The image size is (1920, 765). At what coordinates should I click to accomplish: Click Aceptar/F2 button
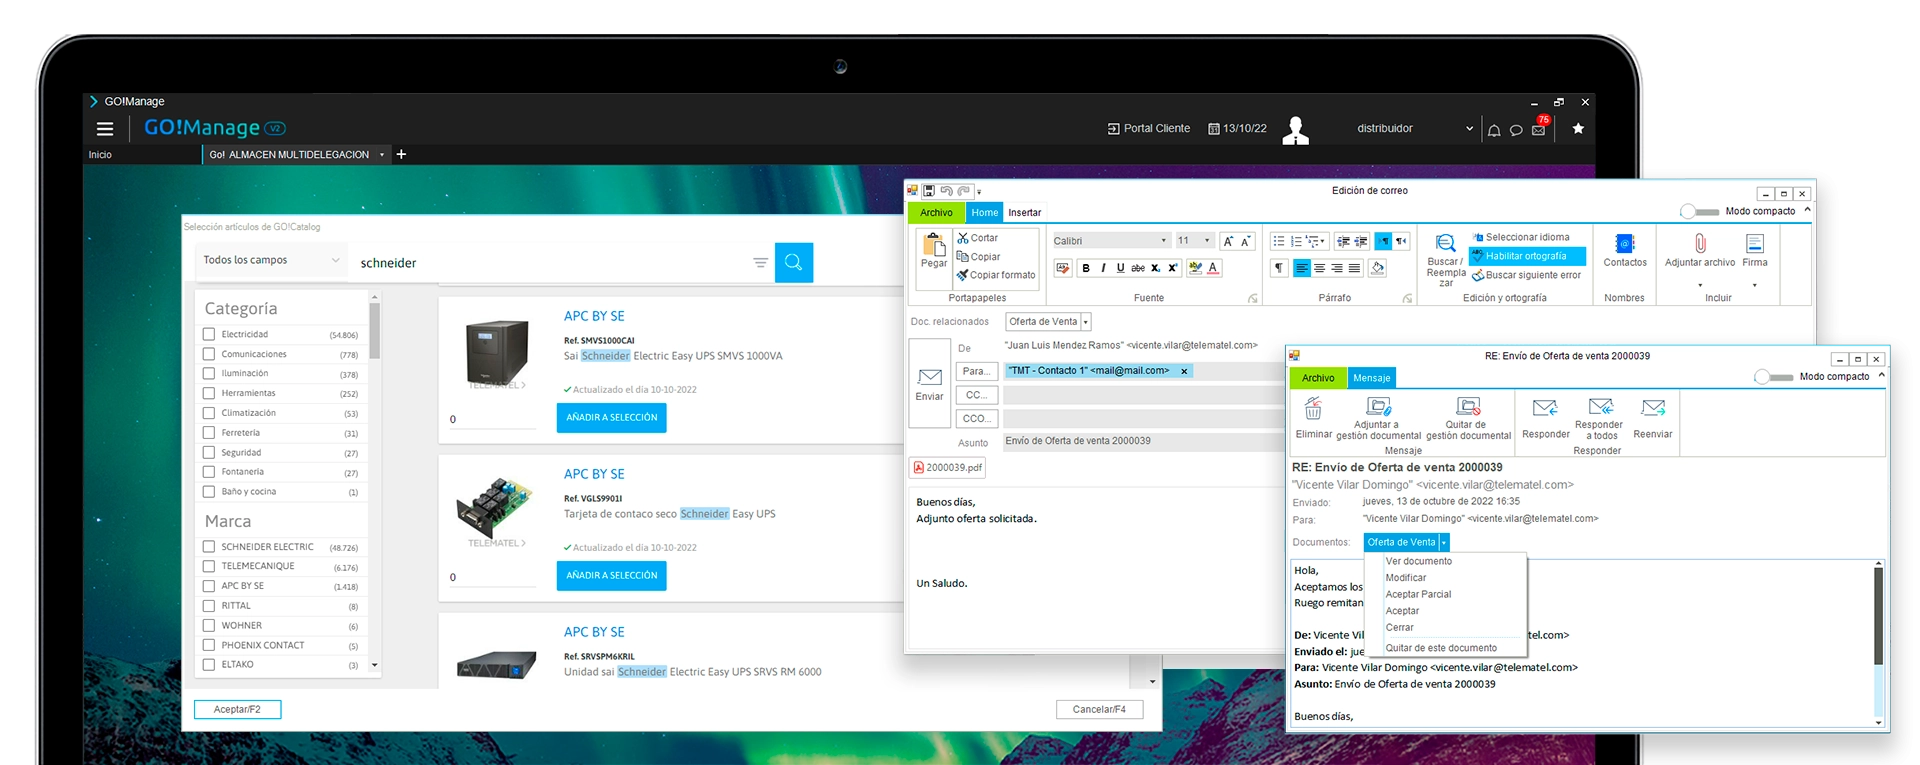(237, 709)
